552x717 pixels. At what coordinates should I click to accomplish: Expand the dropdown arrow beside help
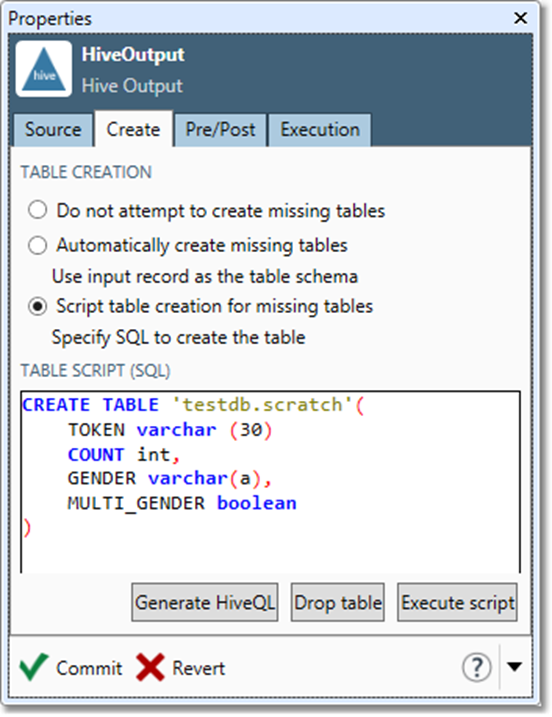[514, 667]
